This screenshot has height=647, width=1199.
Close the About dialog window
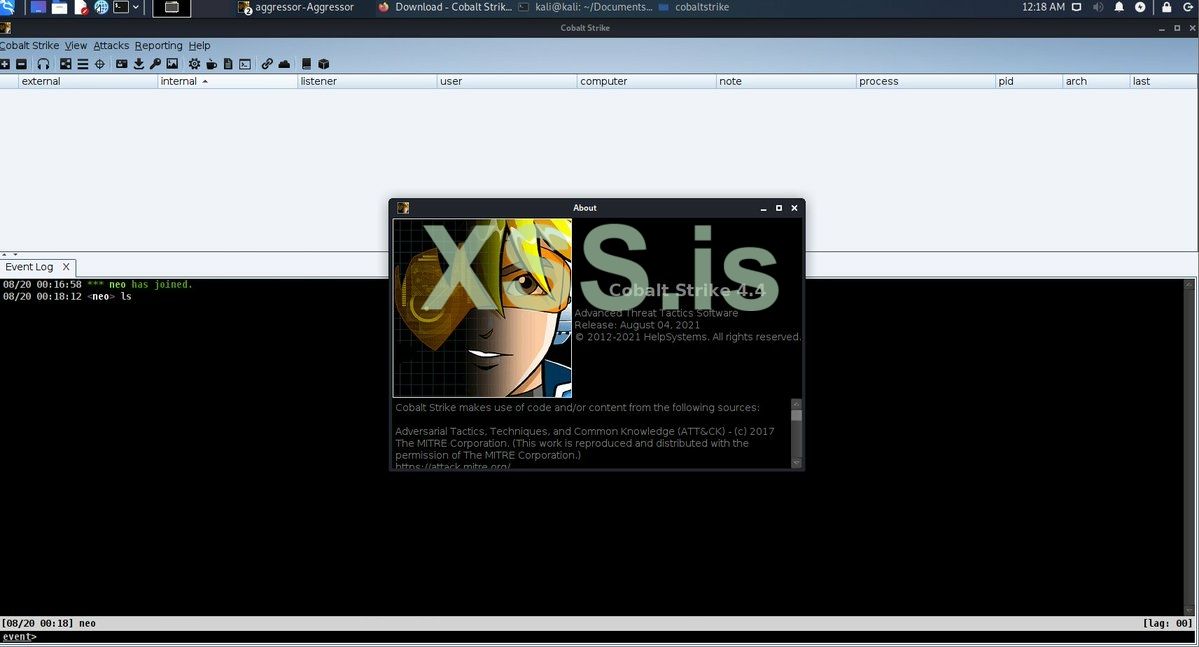[794, 208]
